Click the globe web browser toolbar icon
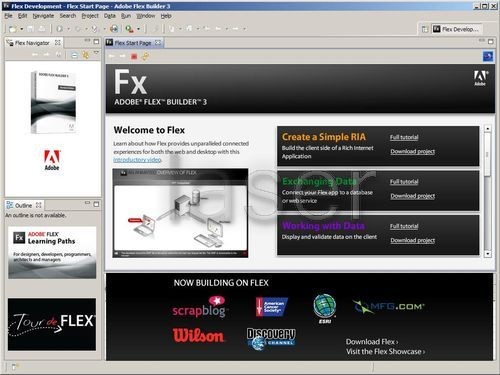The width and height of the screenshot is (500, 375). coord(114,29)
